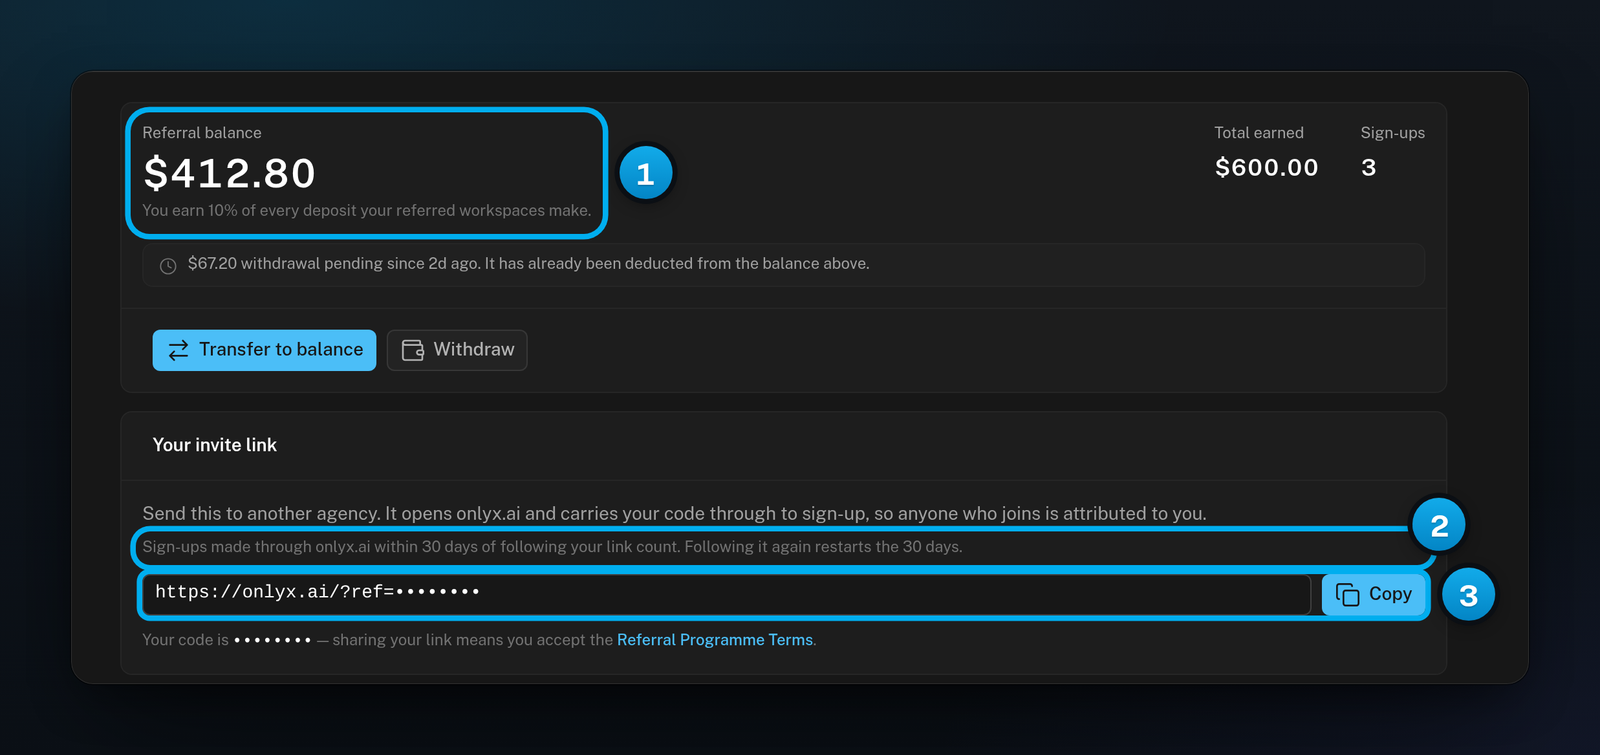Select the invite link URL field
Image resolution: width=1600 pixels, height=755 pixels.
(727, 595)
